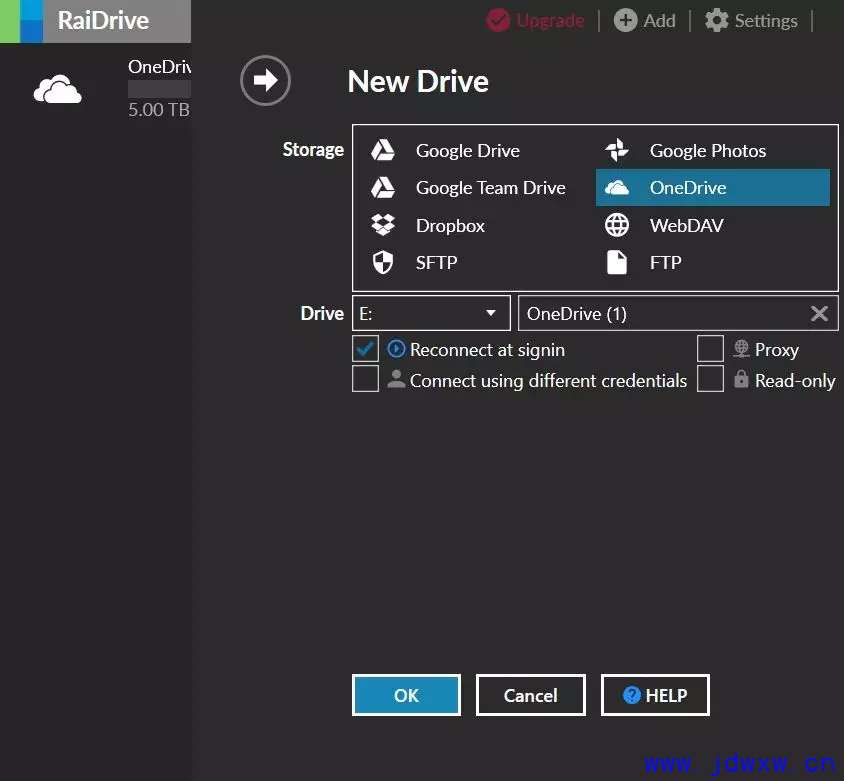Click the Upgrade checkmark icon
Image resolution: width=844 pixels, height=781 pixels.
(498, 20)
